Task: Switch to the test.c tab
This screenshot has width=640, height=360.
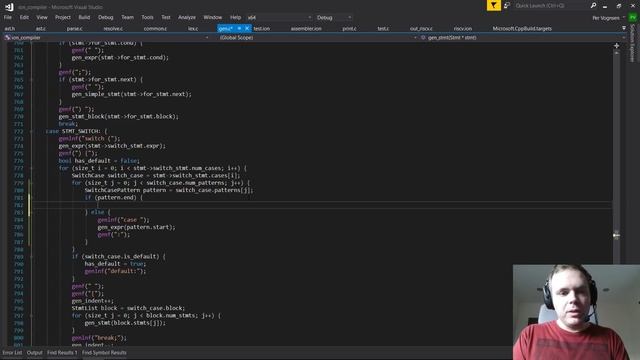Action: click(383, 29)
